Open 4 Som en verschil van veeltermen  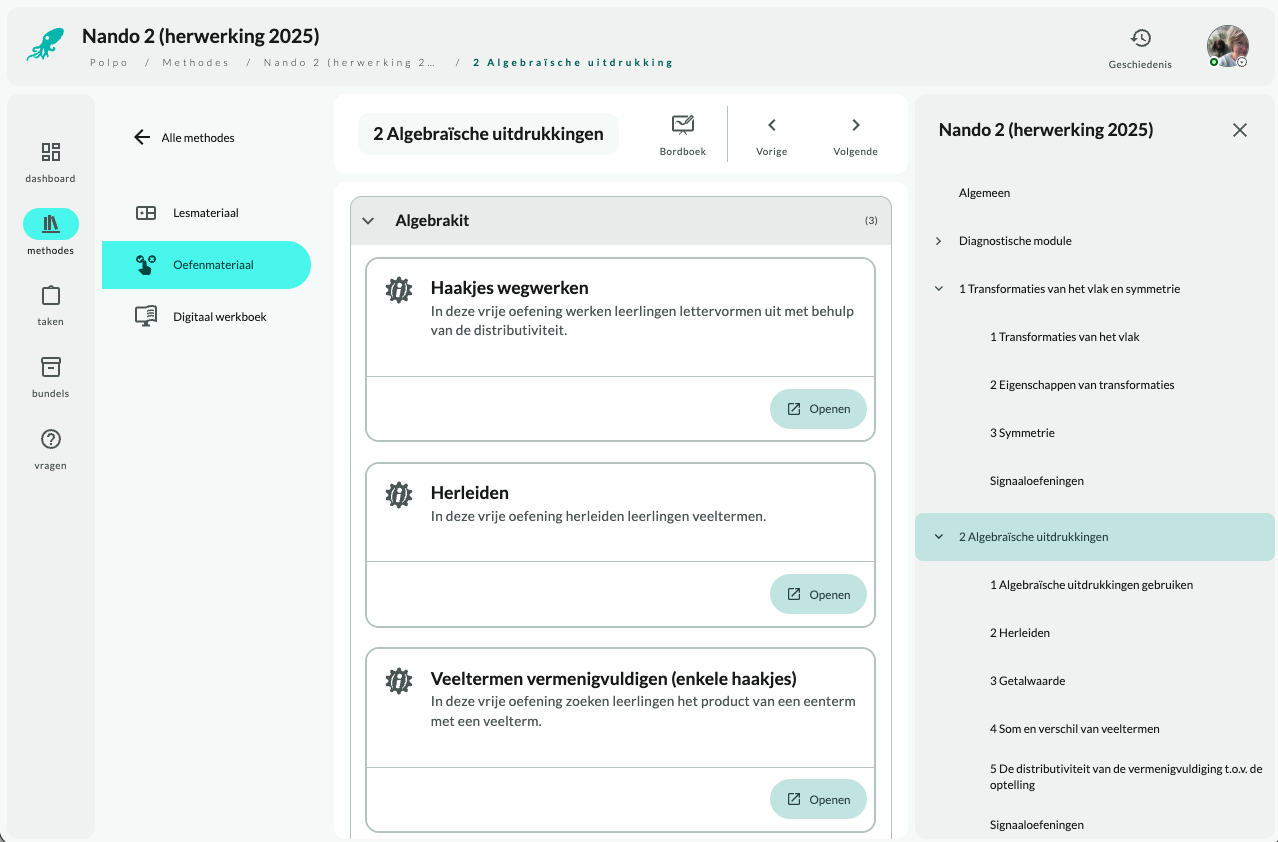point(1074,729)
